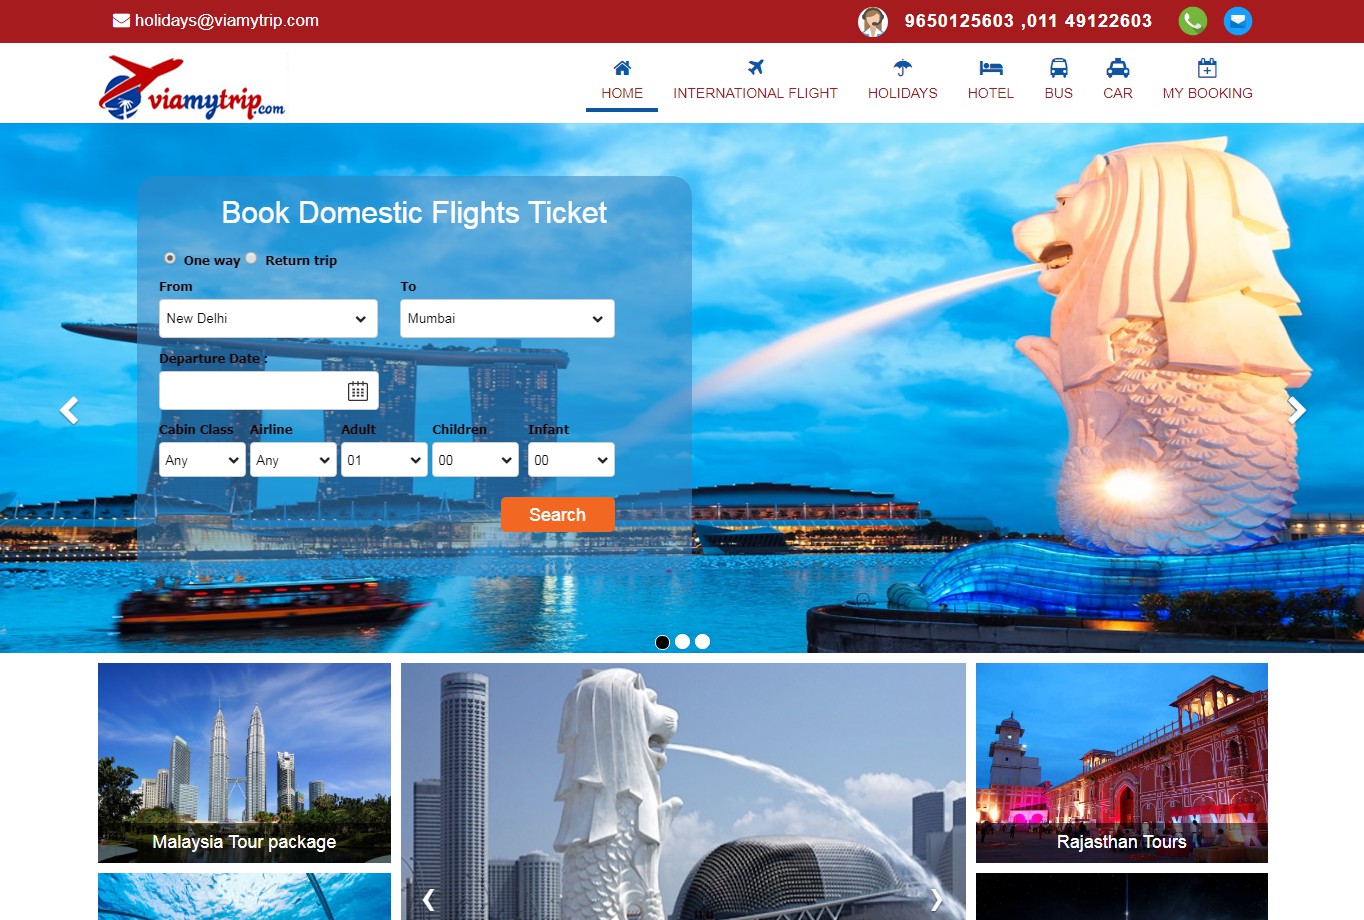
Task: Open the calendar date picker icon
Action: pyautogui.click(x=357, y=391)
